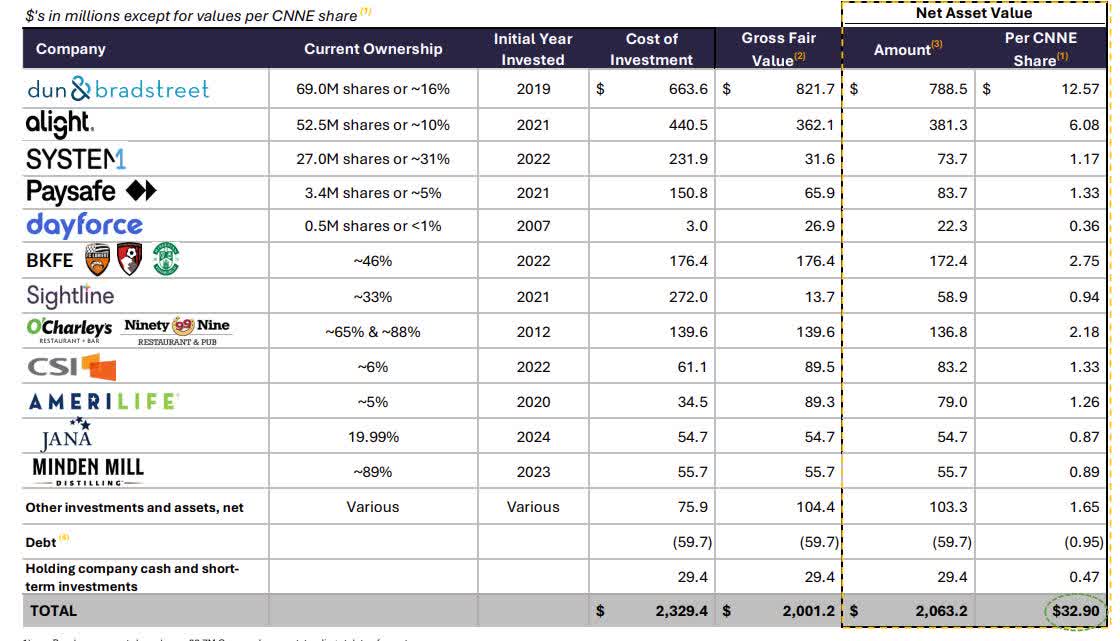Screen dimensions: 1120x641
Task: Click the 104.4 other investments gross fair value
Action: click(x=815, y=507)
